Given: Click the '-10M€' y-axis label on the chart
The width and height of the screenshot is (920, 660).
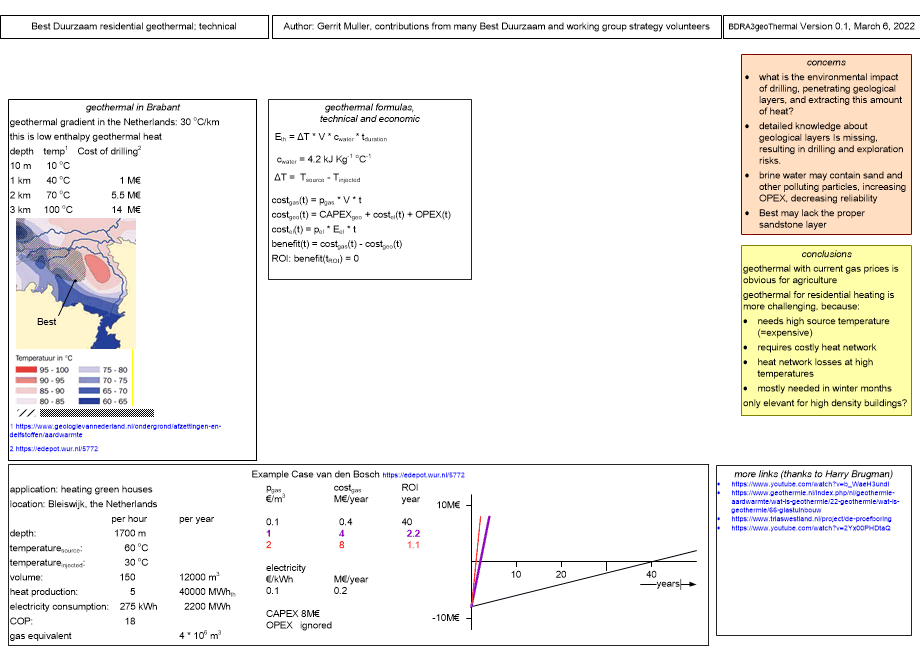Looking at the screenshot, I should click(x=446, y=618).
